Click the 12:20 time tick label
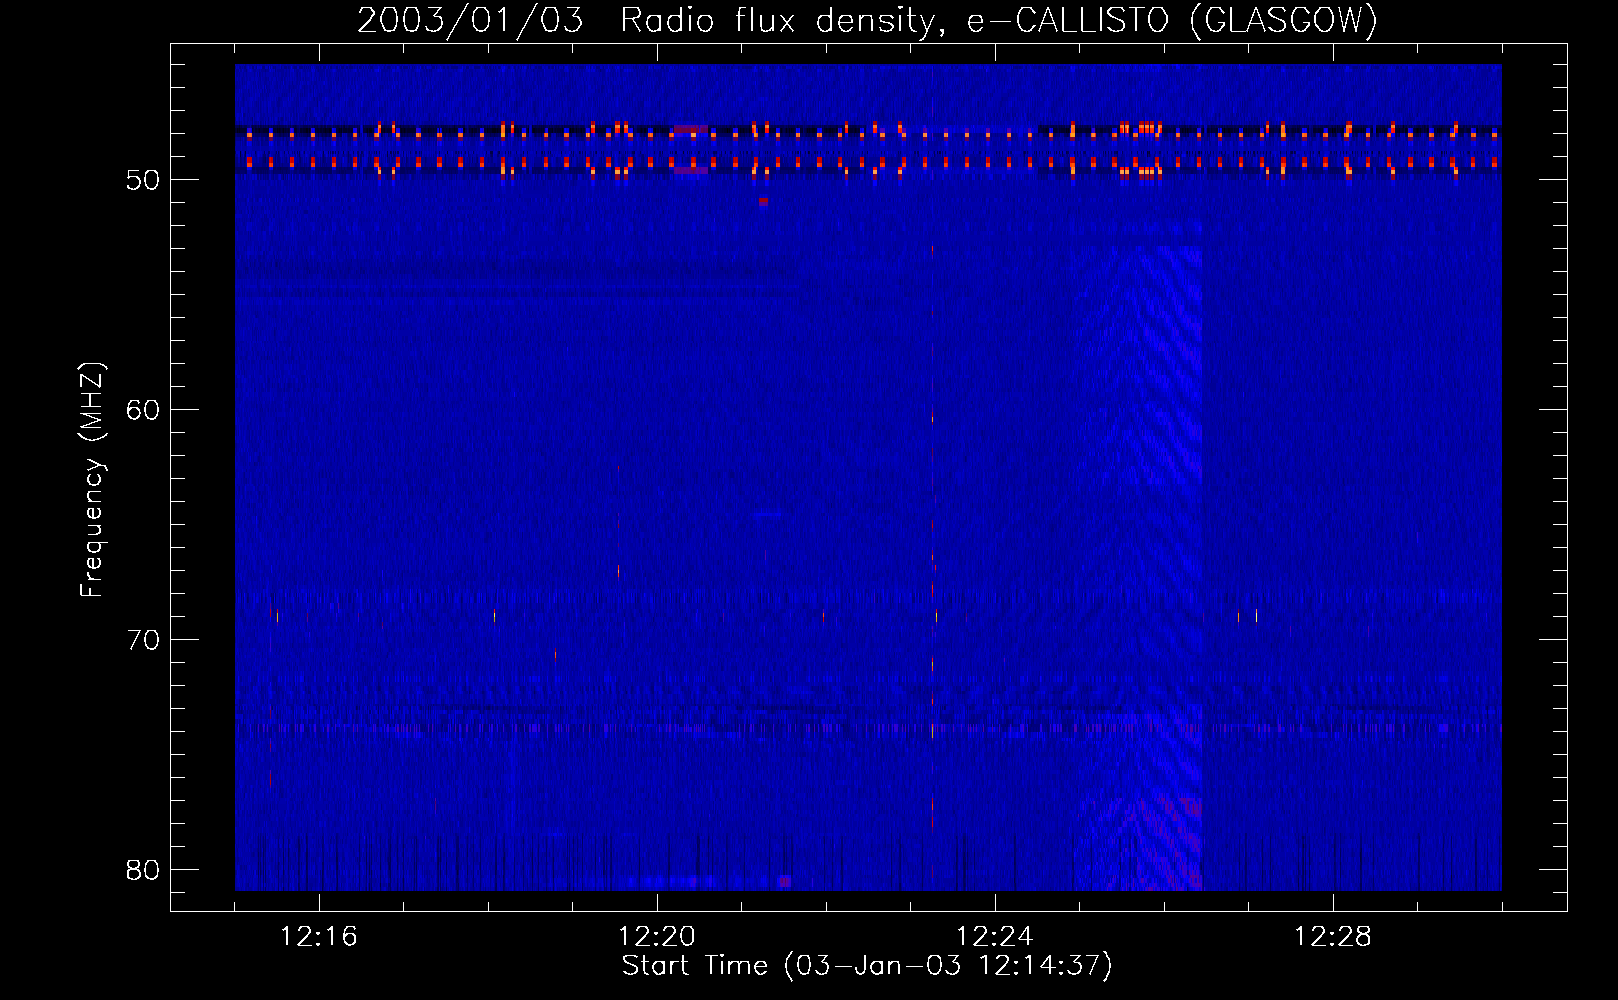Screen dimensions: 1618x1000 (x=657, y=937)
